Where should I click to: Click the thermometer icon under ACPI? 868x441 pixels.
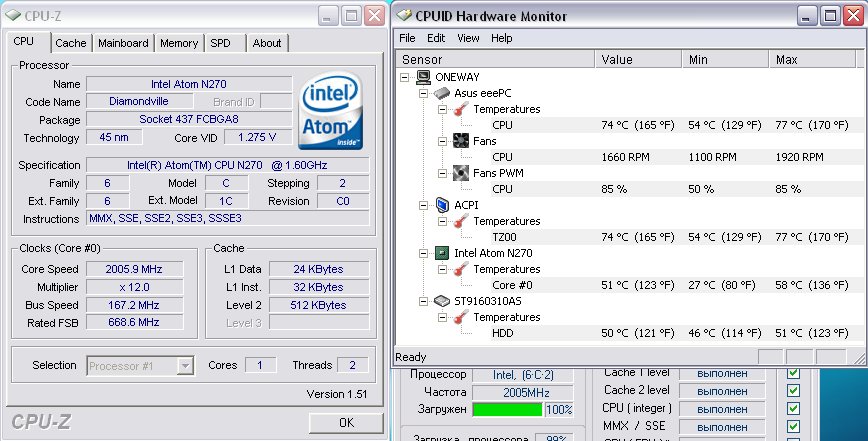click(461, 221)
